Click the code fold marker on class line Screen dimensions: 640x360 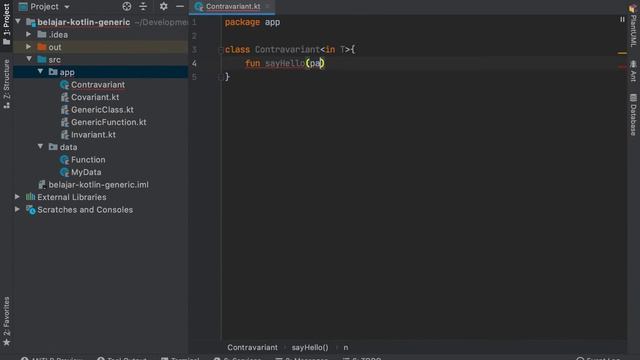220,50
